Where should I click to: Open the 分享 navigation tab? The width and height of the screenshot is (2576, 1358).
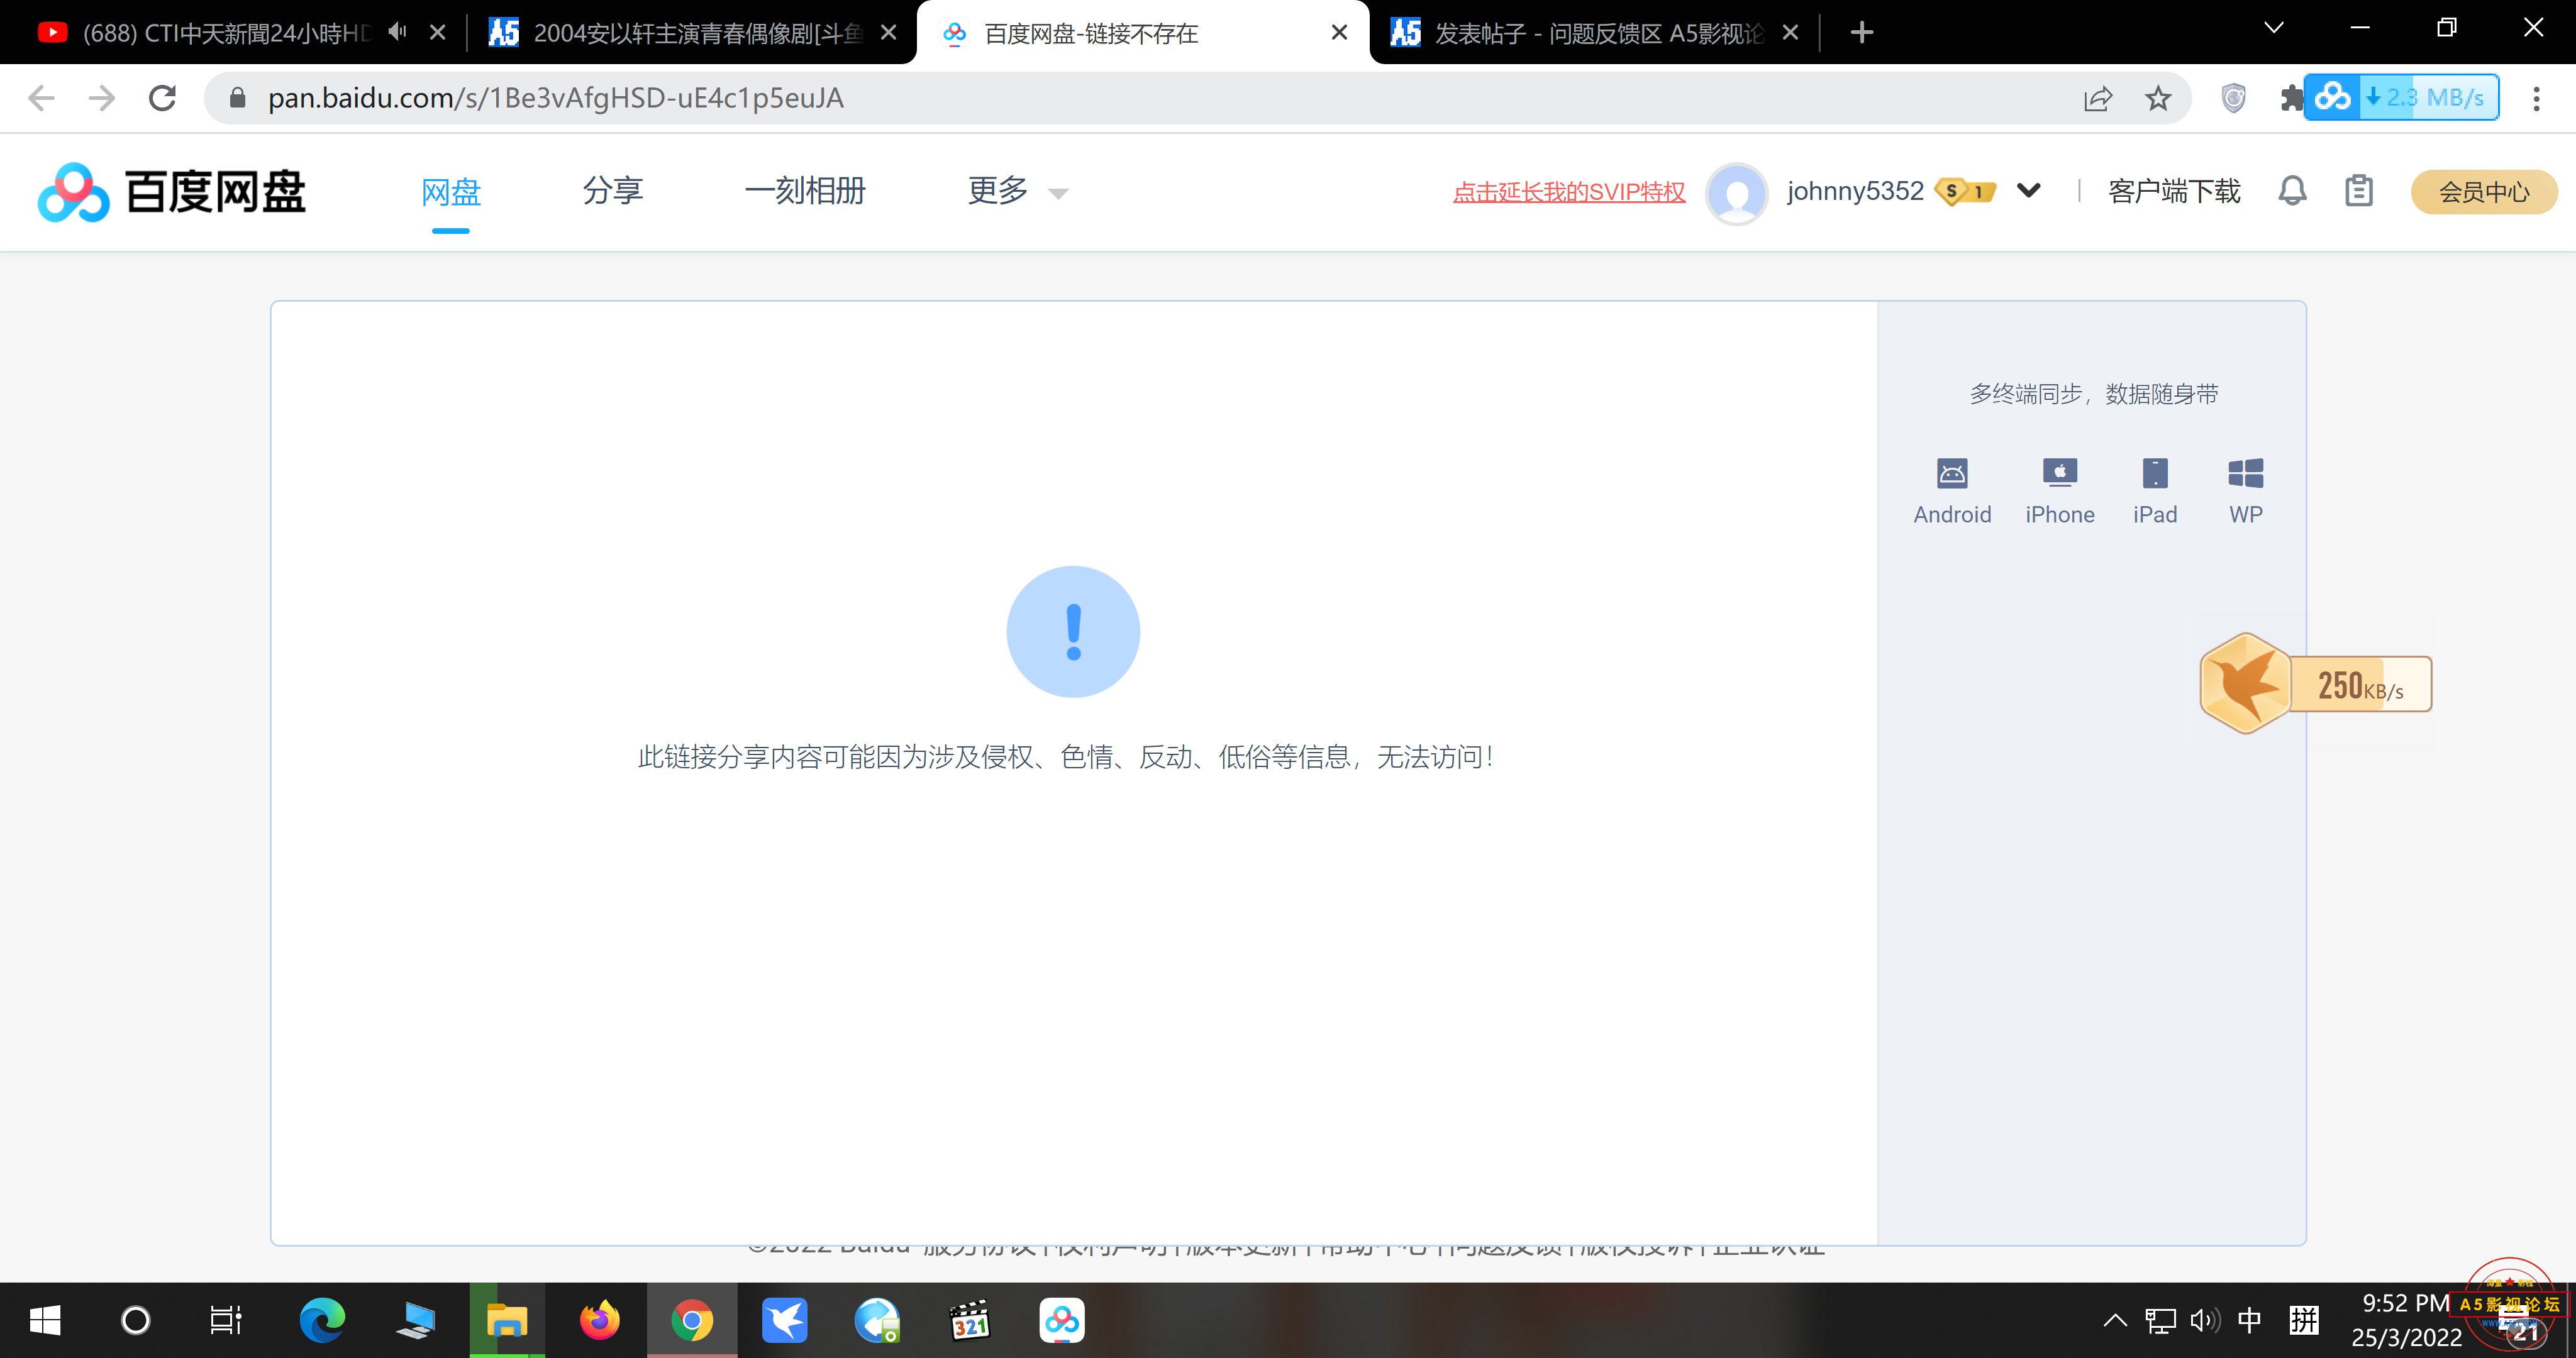pyautogui.click(x=613, y=190)
